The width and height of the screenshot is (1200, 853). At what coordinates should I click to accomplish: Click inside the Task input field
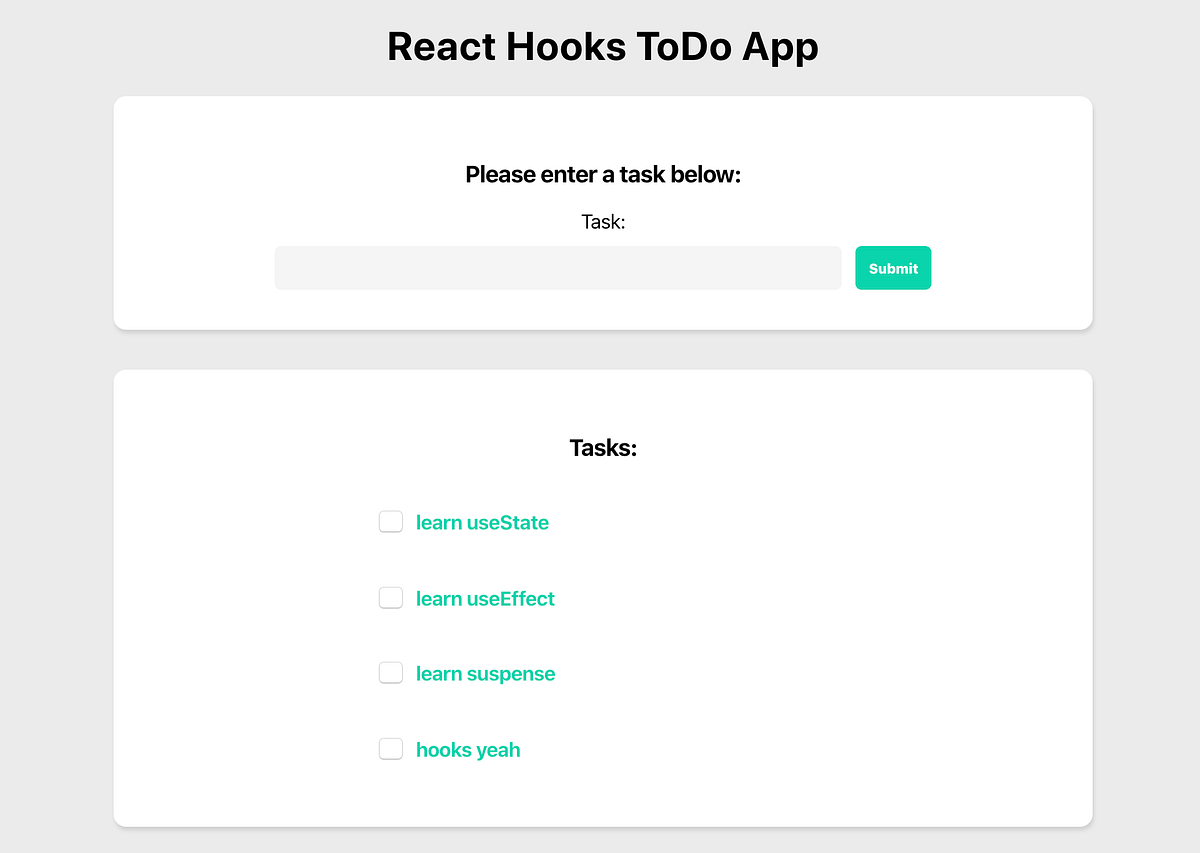pyautogui.click(x=557, y=267)
